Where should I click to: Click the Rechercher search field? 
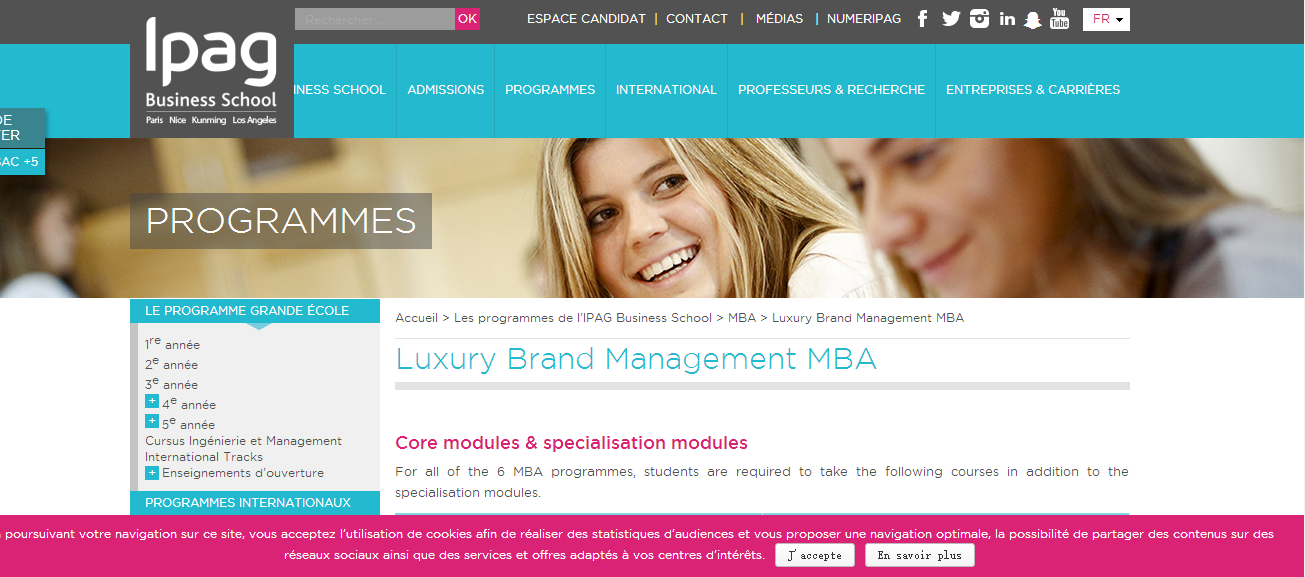click(375, 19)
